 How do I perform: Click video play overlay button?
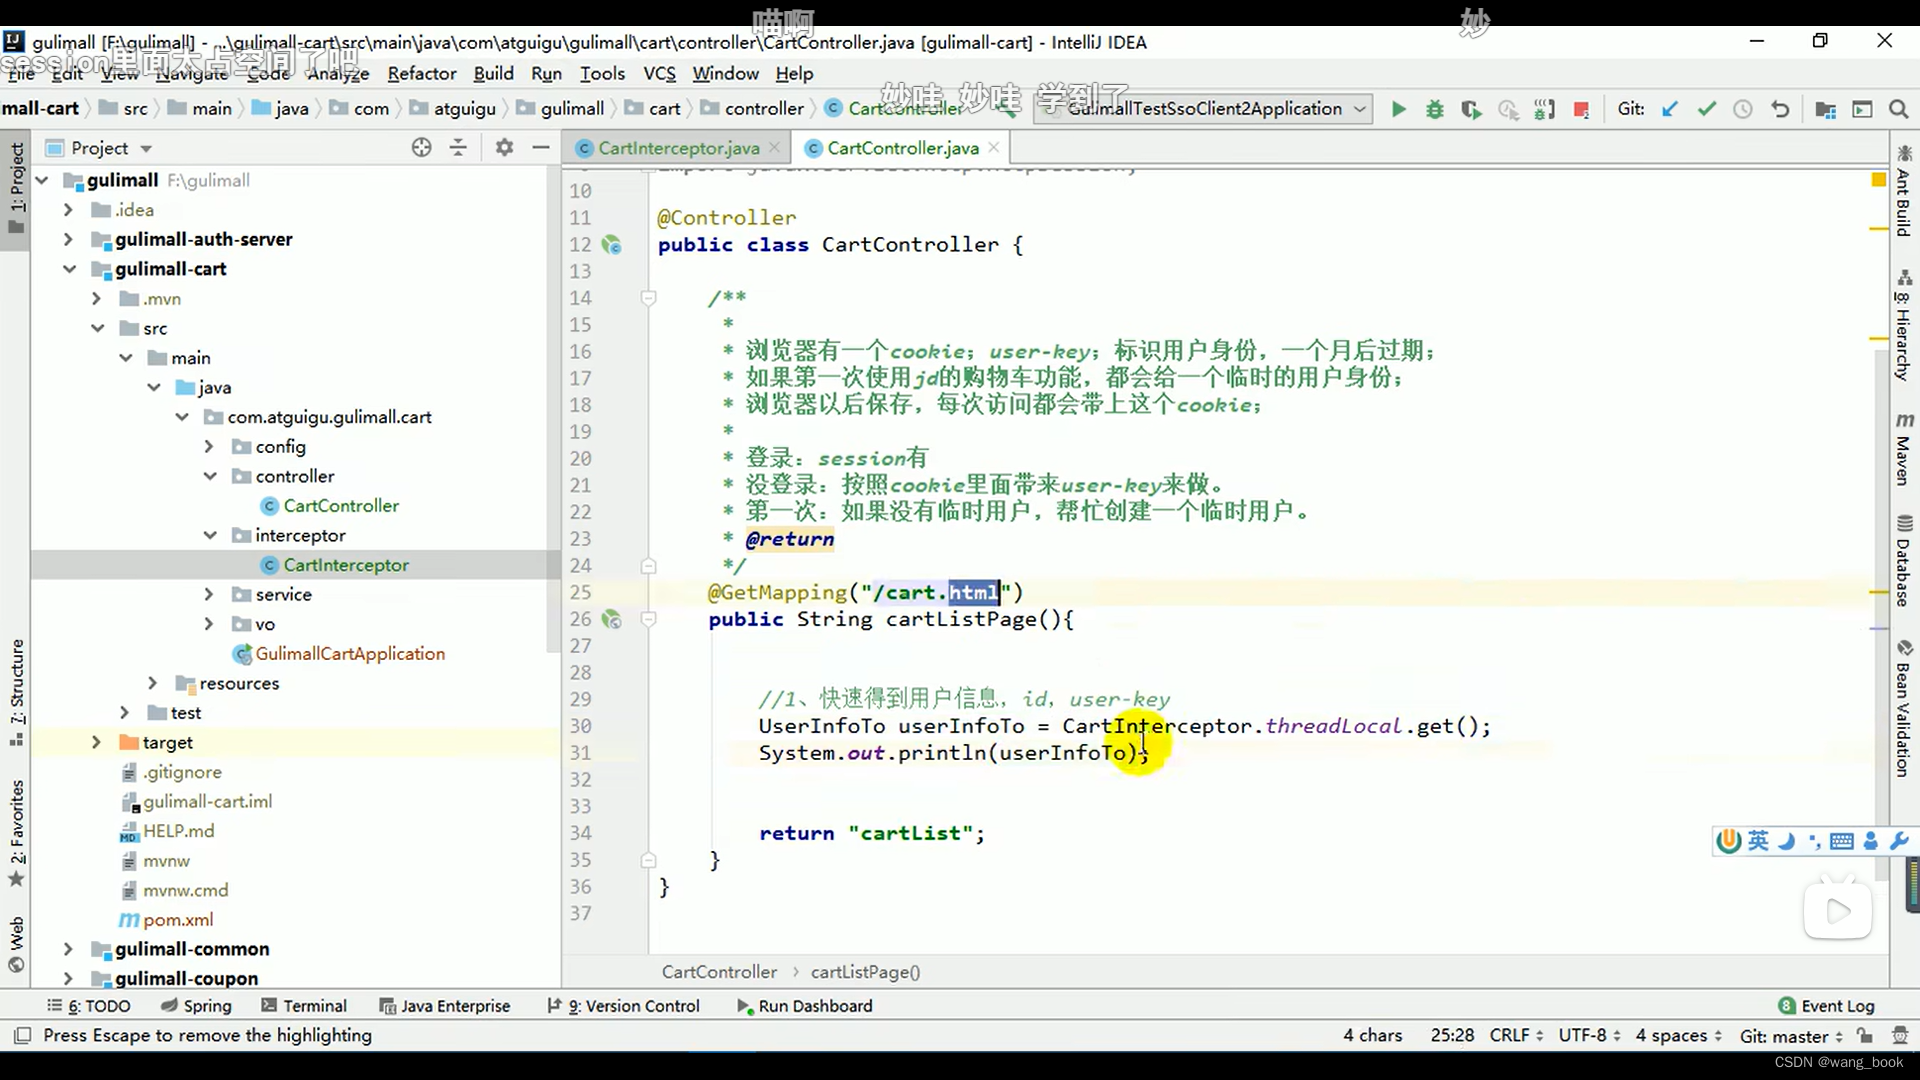coord(1838,910)
